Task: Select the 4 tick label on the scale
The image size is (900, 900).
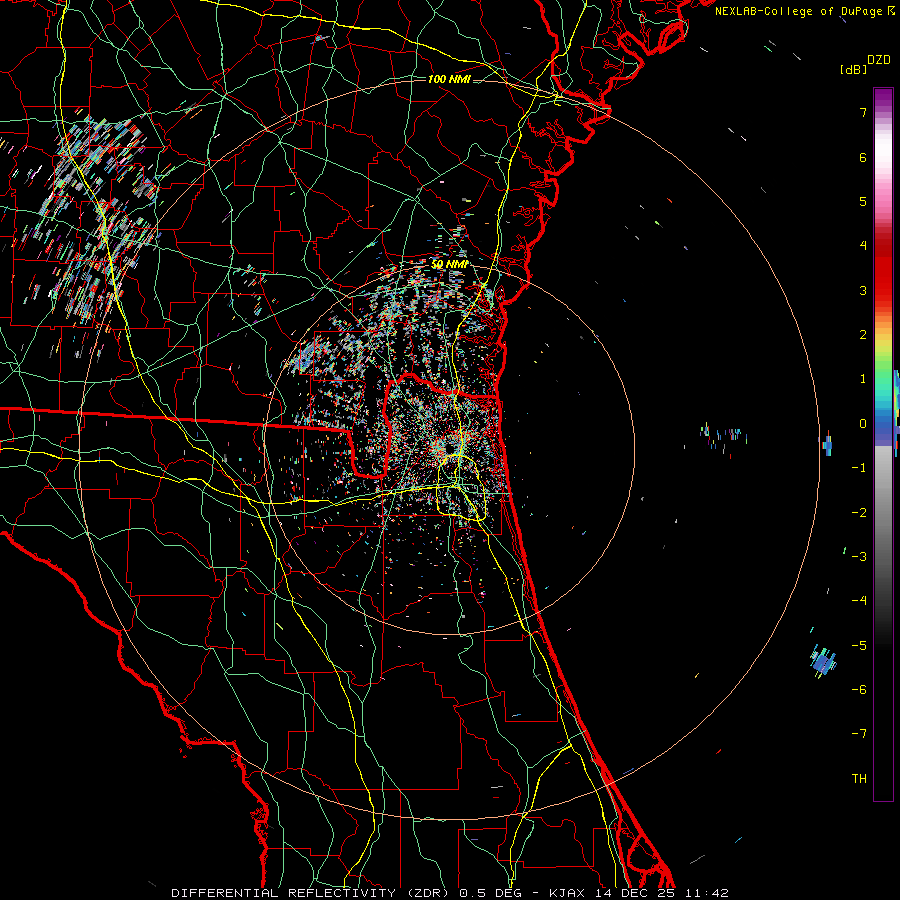Action: point(863,246)
